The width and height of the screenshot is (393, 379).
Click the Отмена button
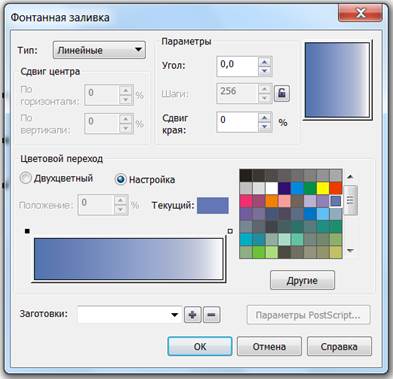[269, 347]
